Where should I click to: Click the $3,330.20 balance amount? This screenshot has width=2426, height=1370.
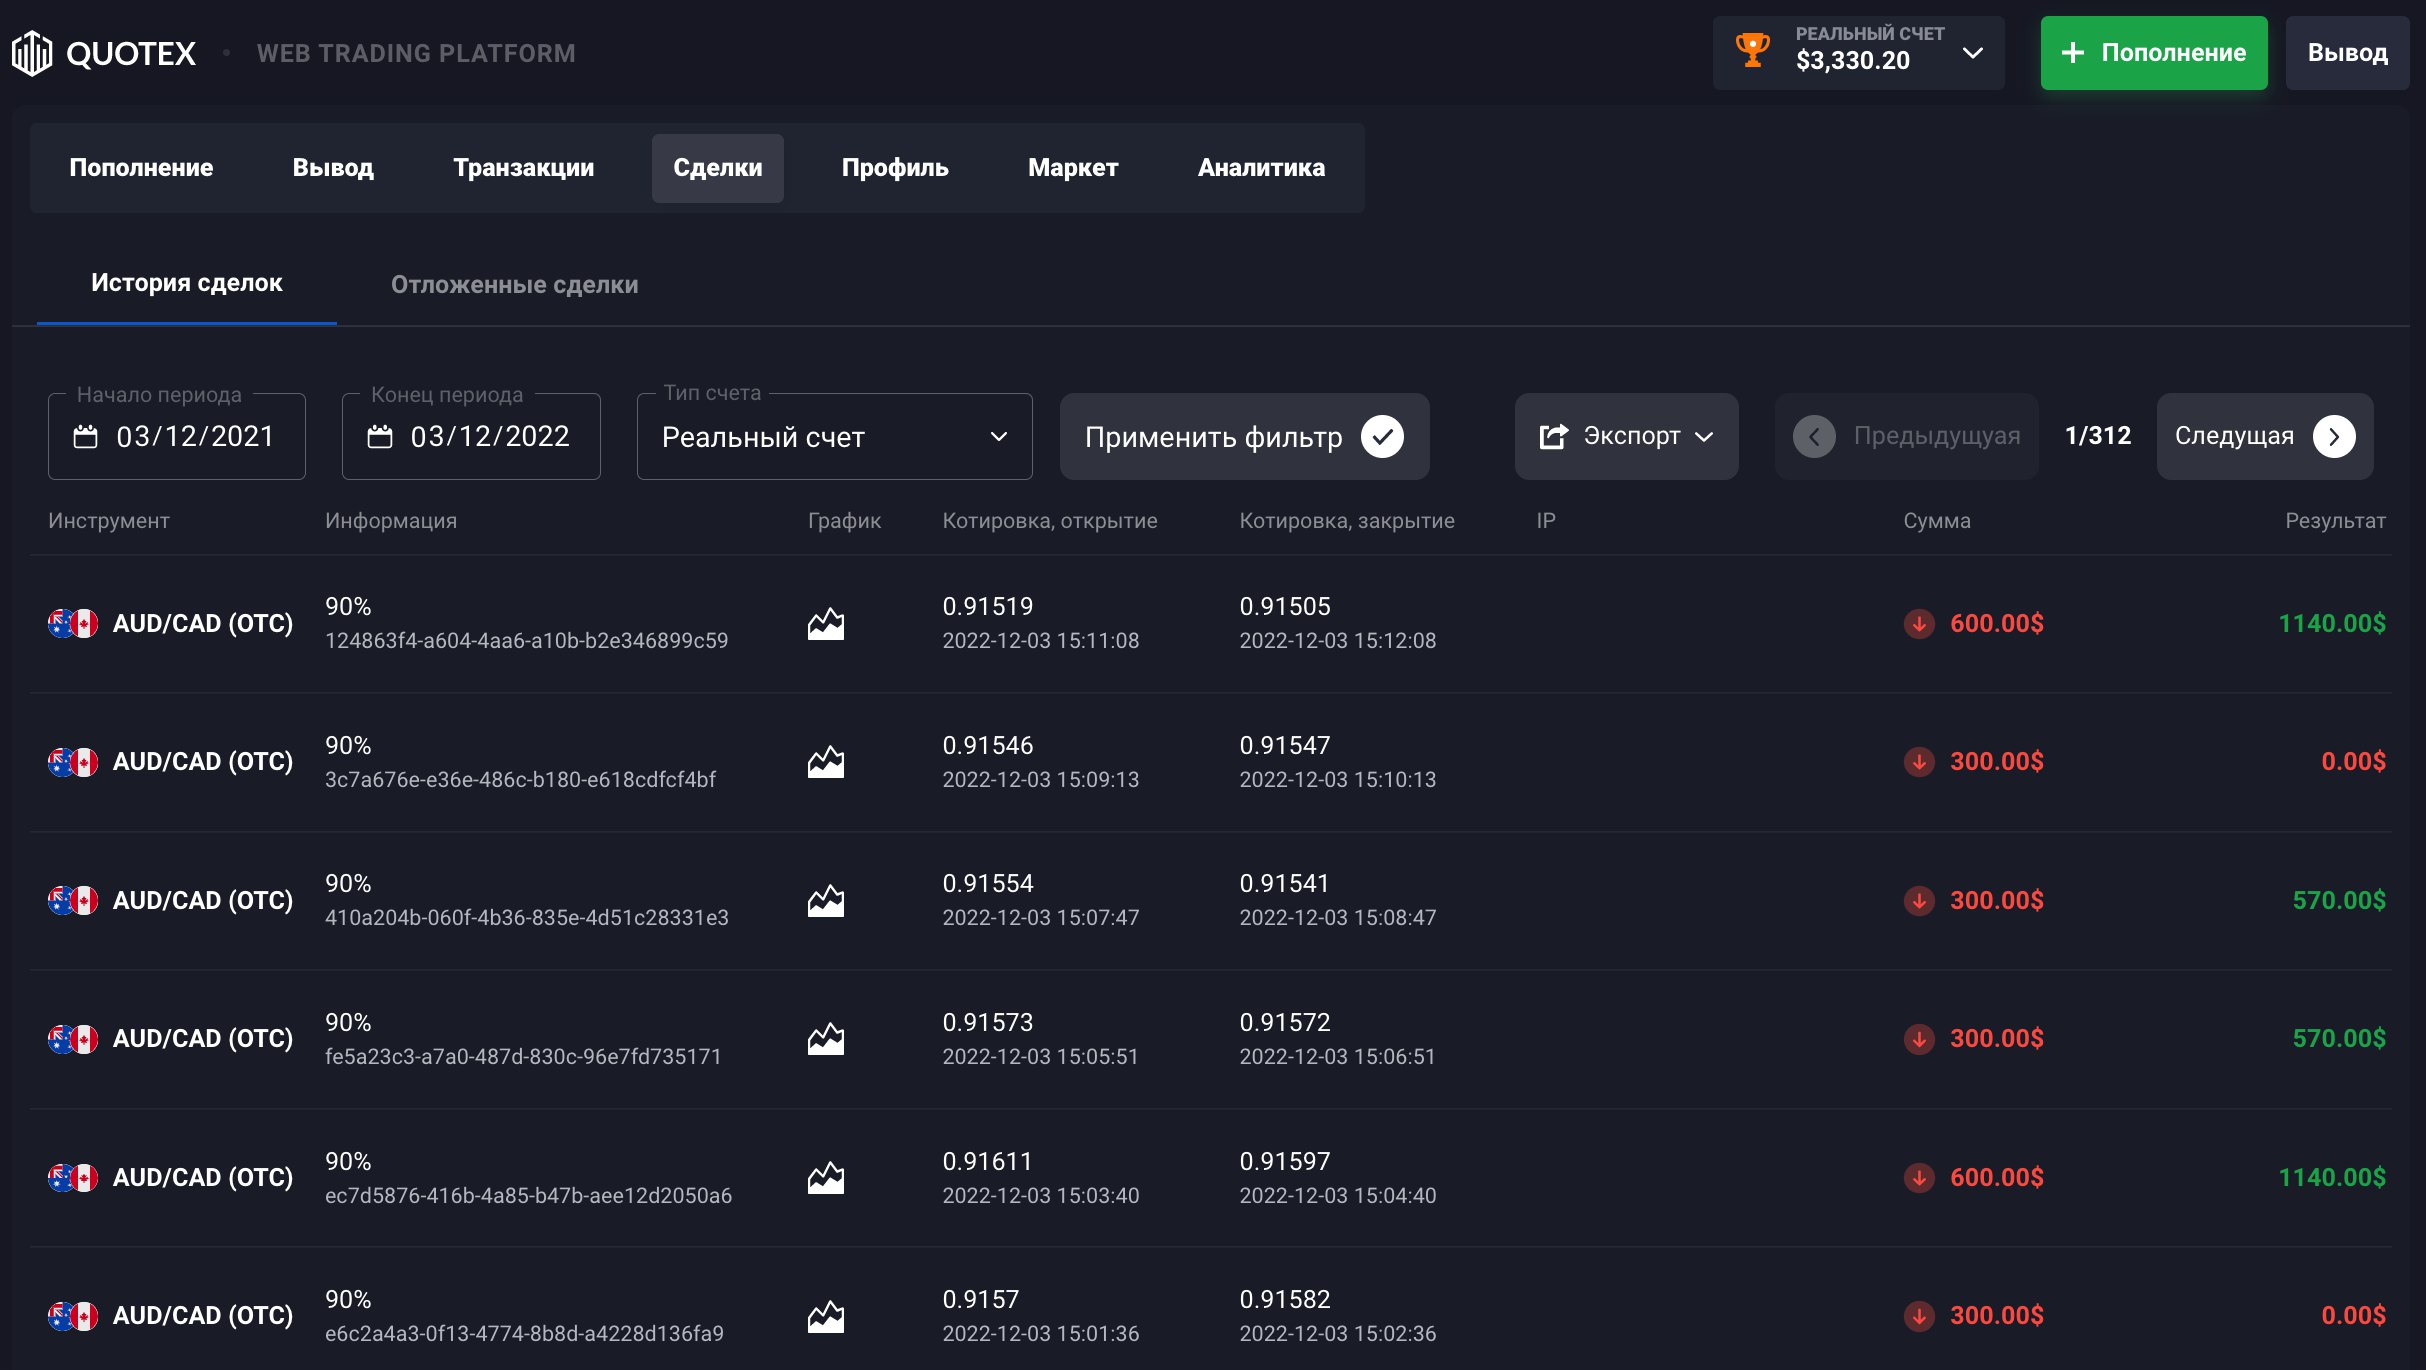click(x=1853, y=61)
